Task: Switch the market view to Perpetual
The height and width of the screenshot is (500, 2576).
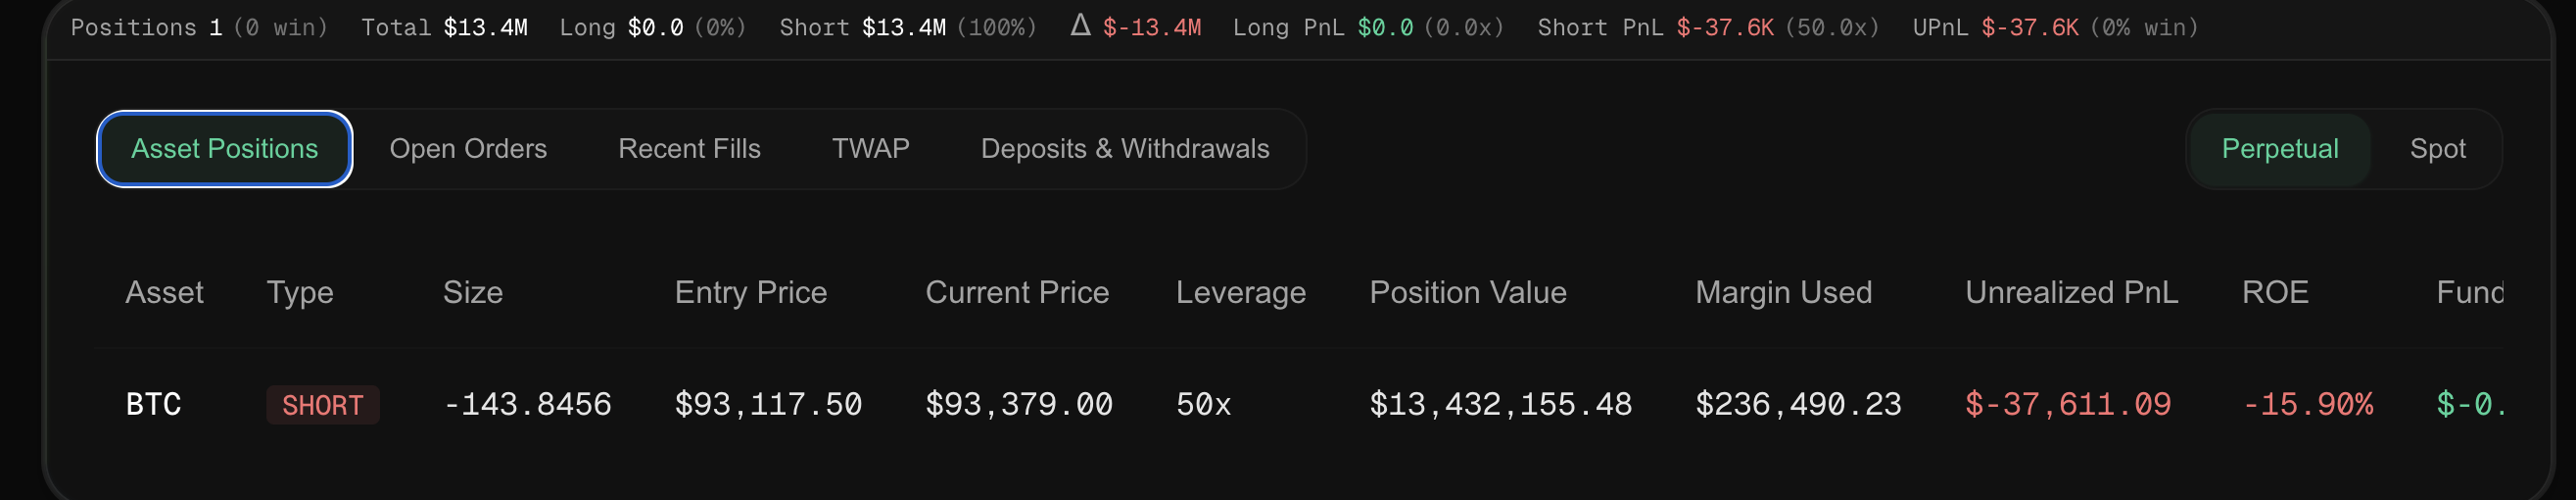Action: 2279,149
